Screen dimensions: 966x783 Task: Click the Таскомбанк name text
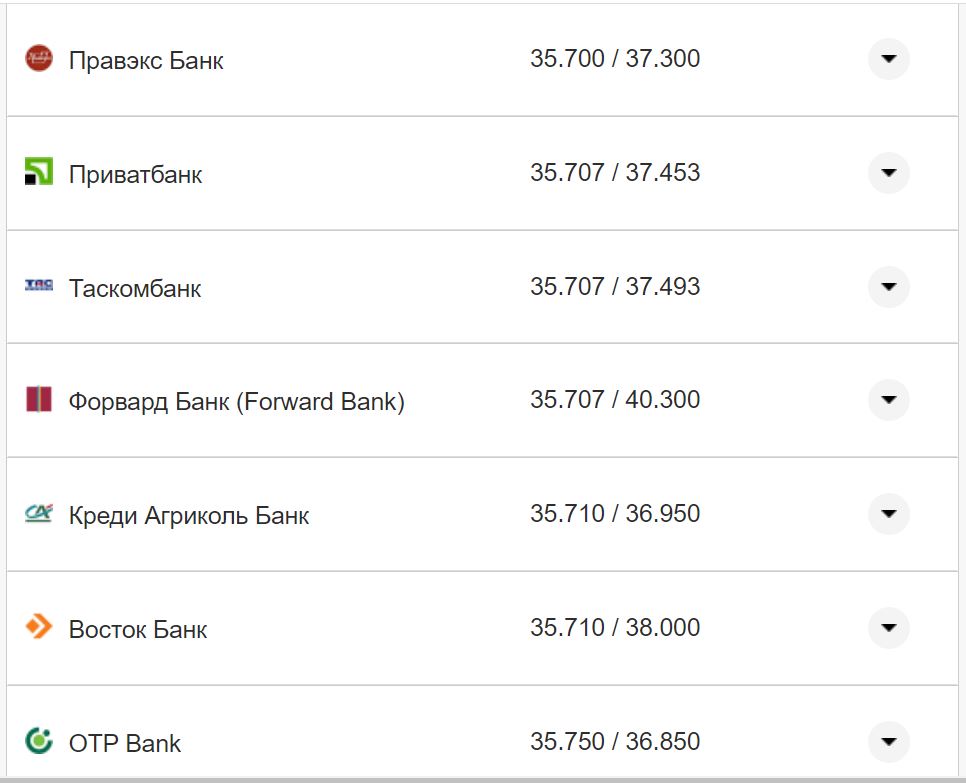tap(134, 288)
